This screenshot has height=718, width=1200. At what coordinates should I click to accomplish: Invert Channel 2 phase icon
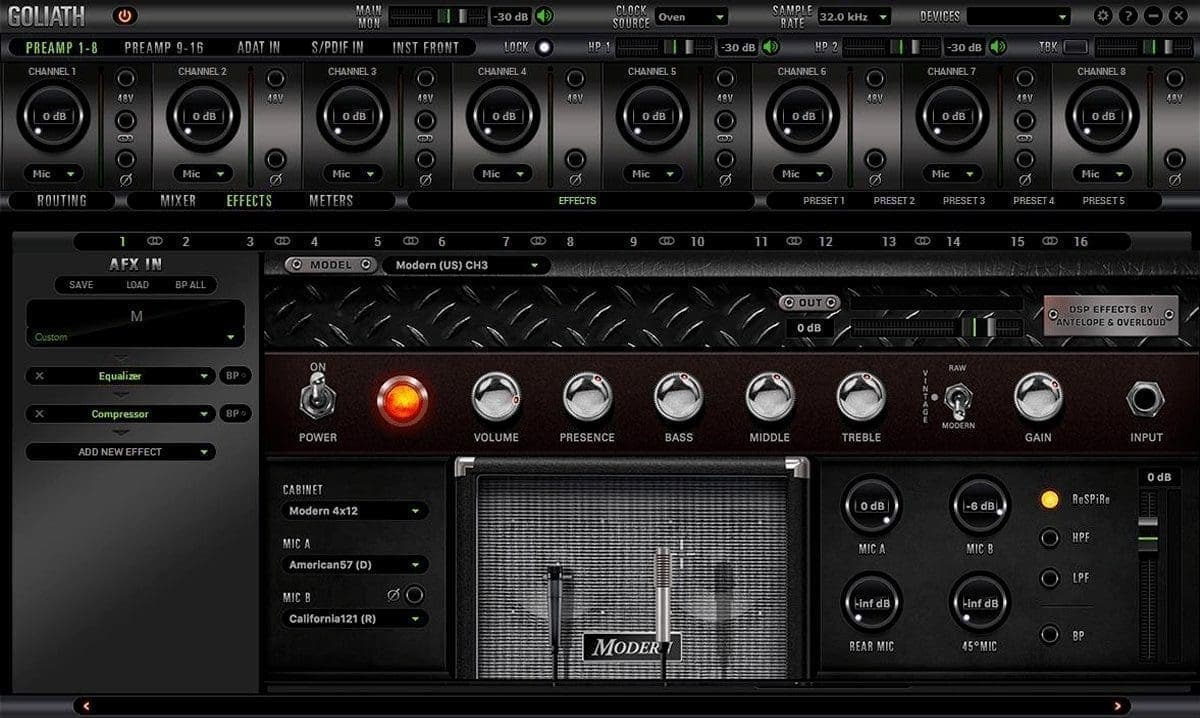point(275,160)
